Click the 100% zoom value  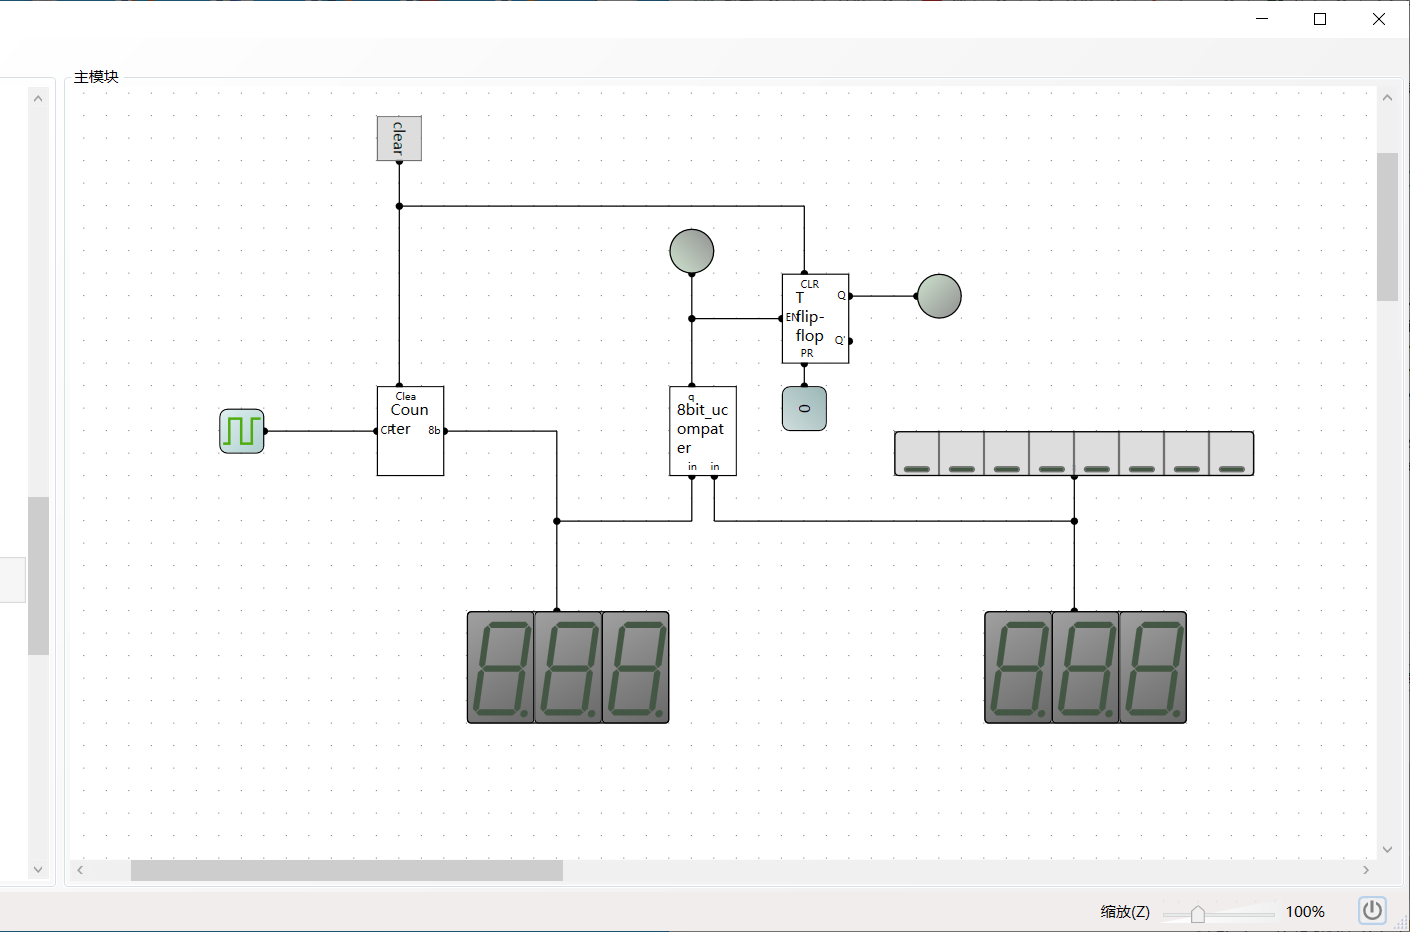1305,911
